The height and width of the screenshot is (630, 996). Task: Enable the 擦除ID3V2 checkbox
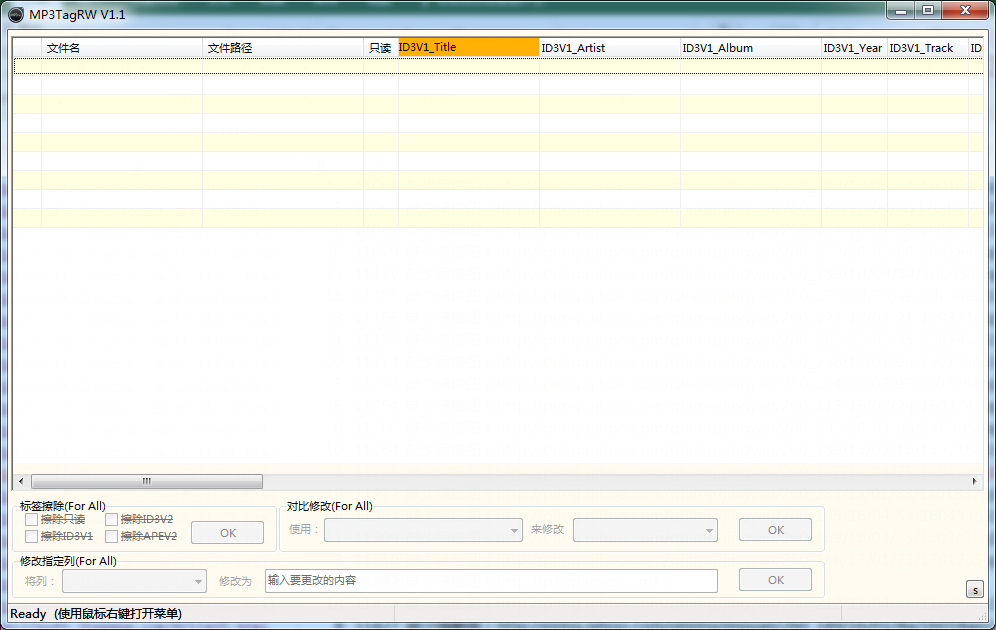tap(111, 519)
